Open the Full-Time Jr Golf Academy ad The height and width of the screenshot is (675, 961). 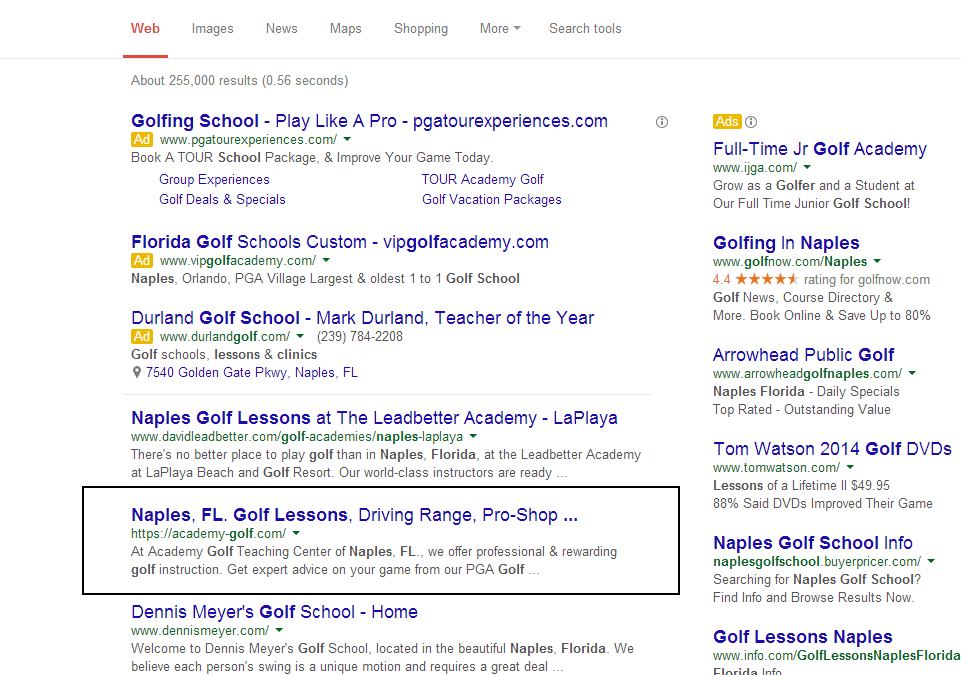(x=820, y=149)
